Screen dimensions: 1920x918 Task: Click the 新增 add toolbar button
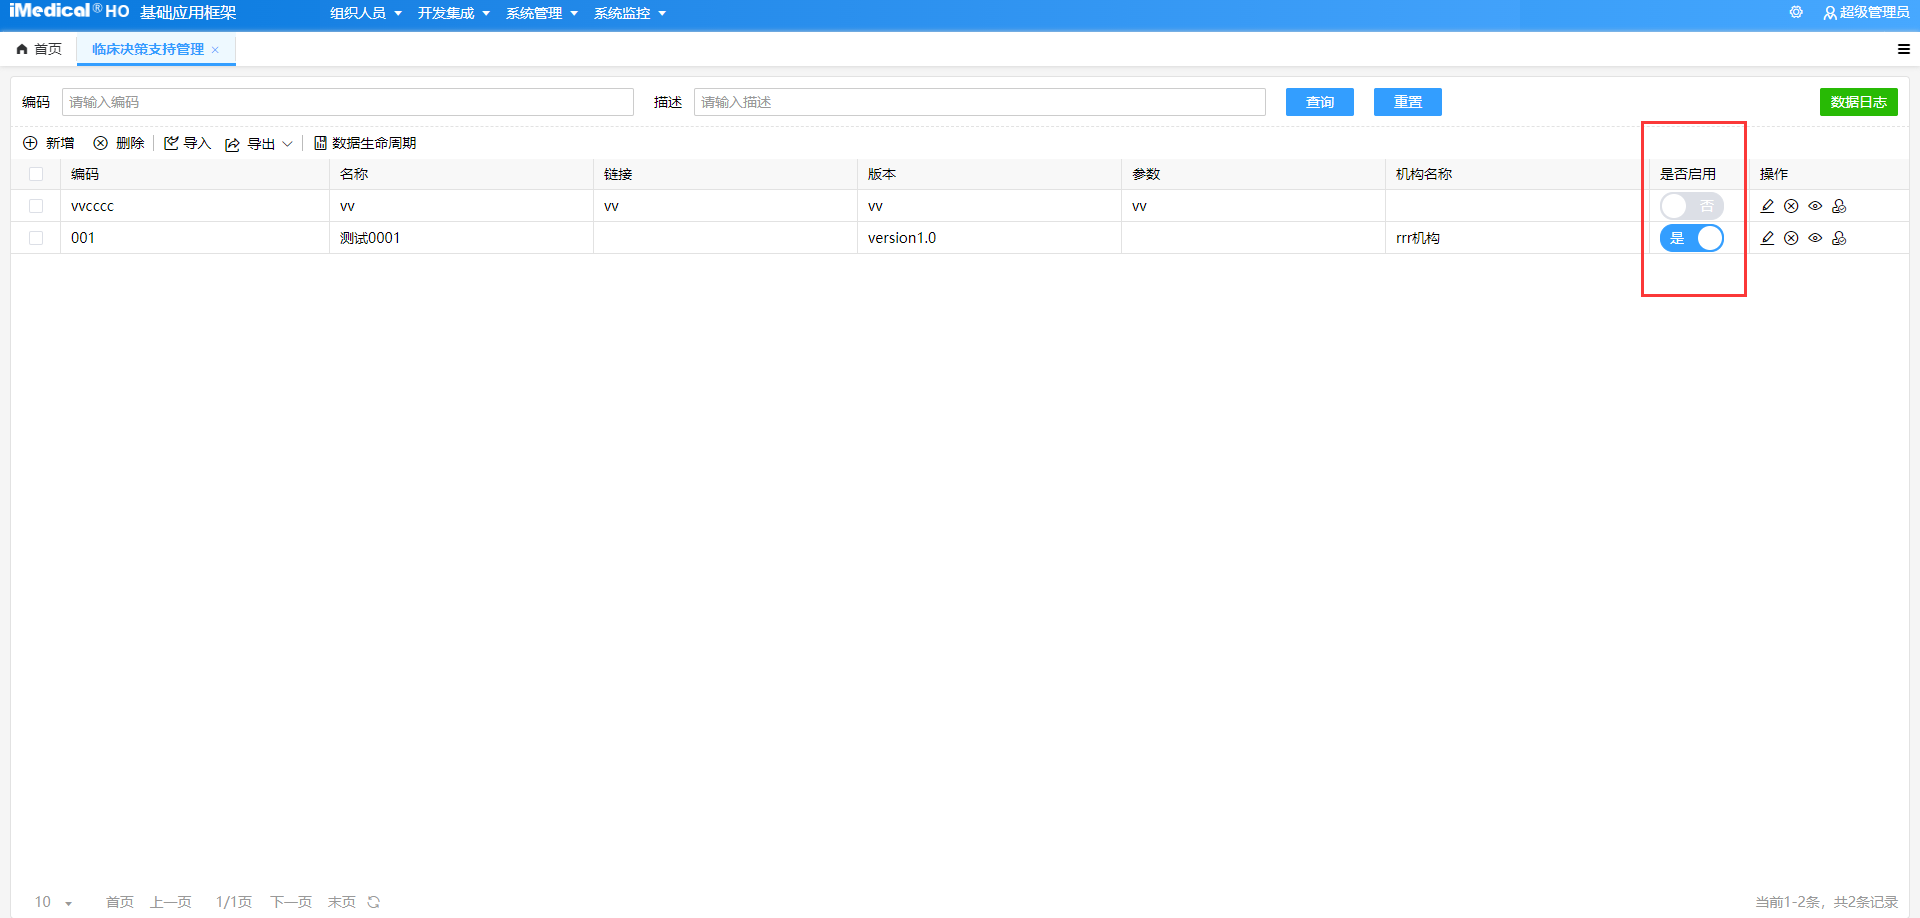pyautogui.click(x=49, y=143)
